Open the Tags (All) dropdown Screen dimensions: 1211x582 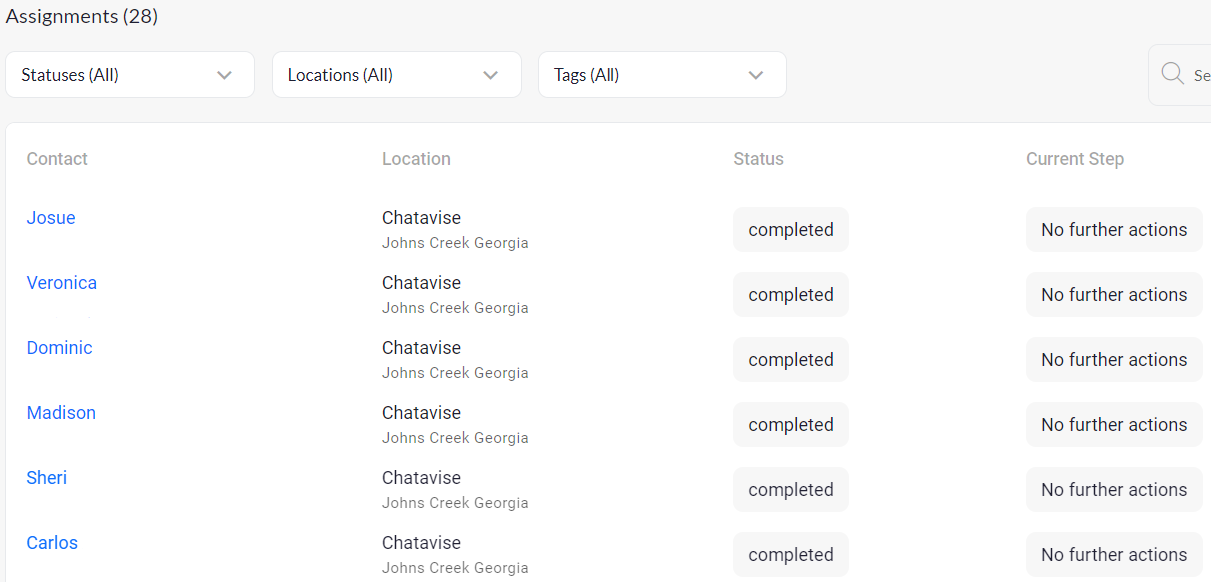pos(662,75)
